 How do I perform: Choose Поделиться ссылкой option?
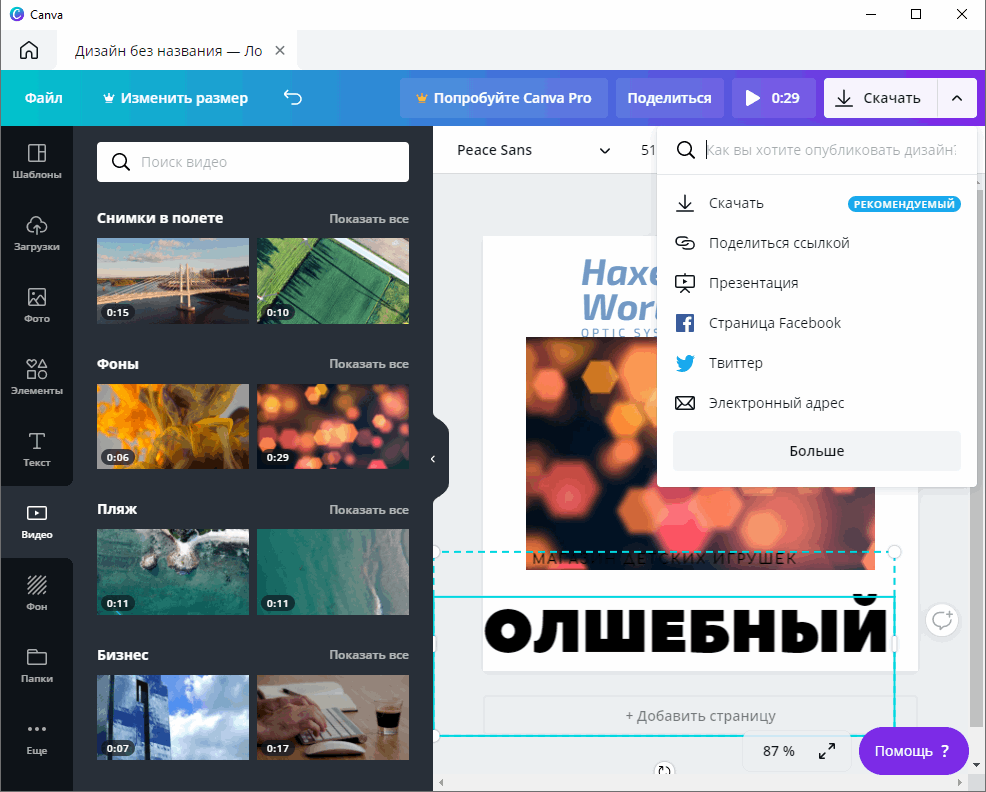[817, 243]
